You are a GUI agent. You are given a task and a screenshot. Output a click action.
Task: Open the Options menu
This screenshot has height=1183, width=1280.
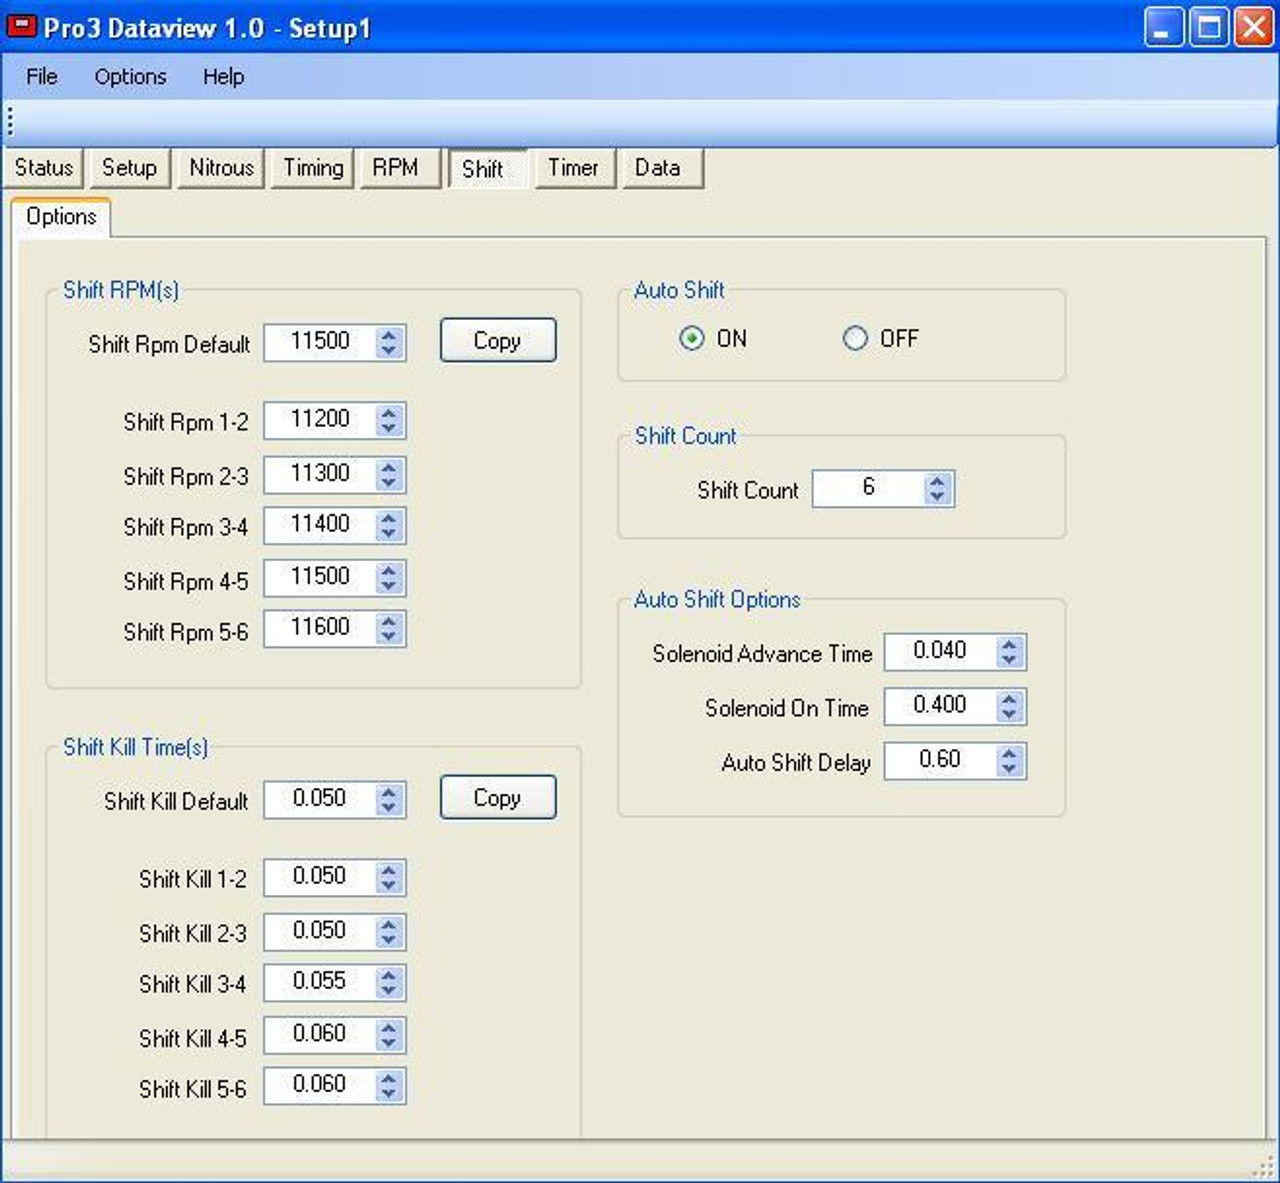click(x=129, y=77)
